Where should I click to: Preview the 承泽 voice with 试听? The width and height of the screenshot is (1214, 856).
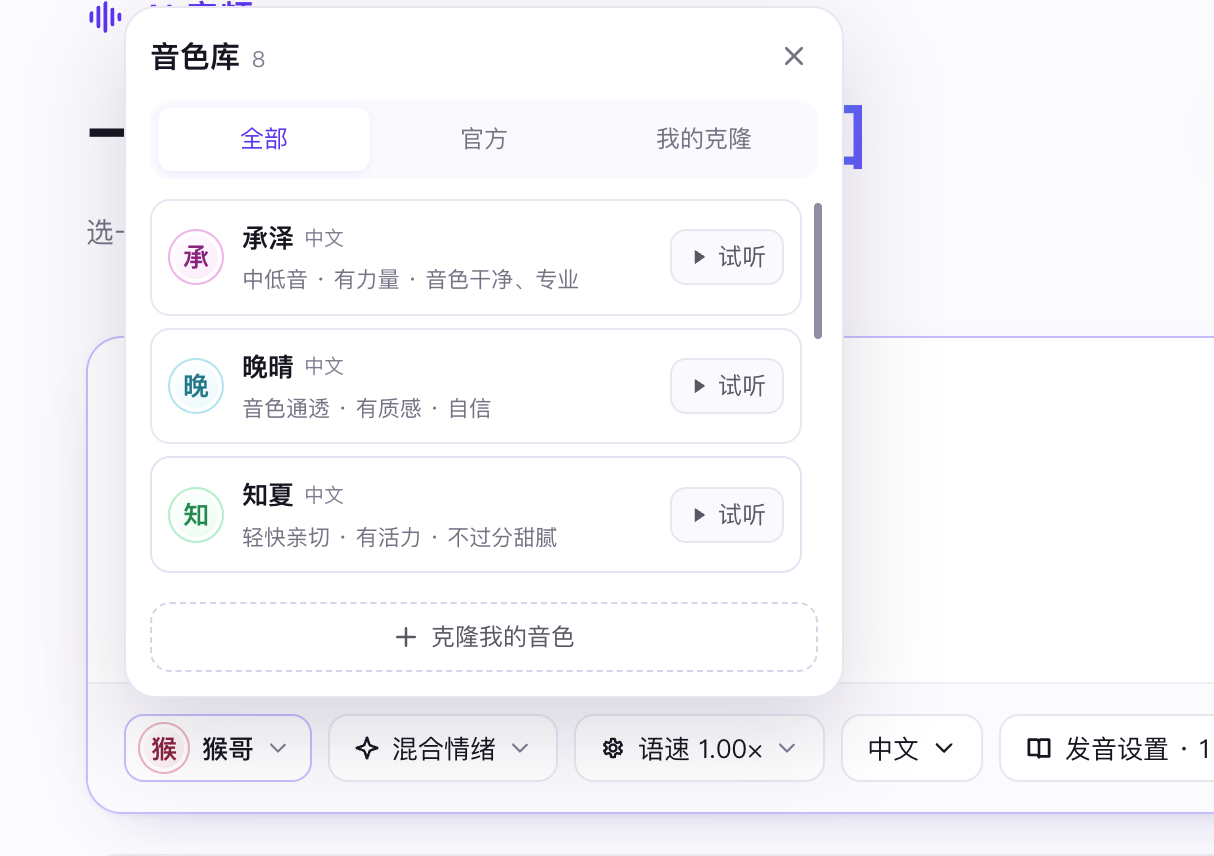pyautogui.click(x=727, y=257)
